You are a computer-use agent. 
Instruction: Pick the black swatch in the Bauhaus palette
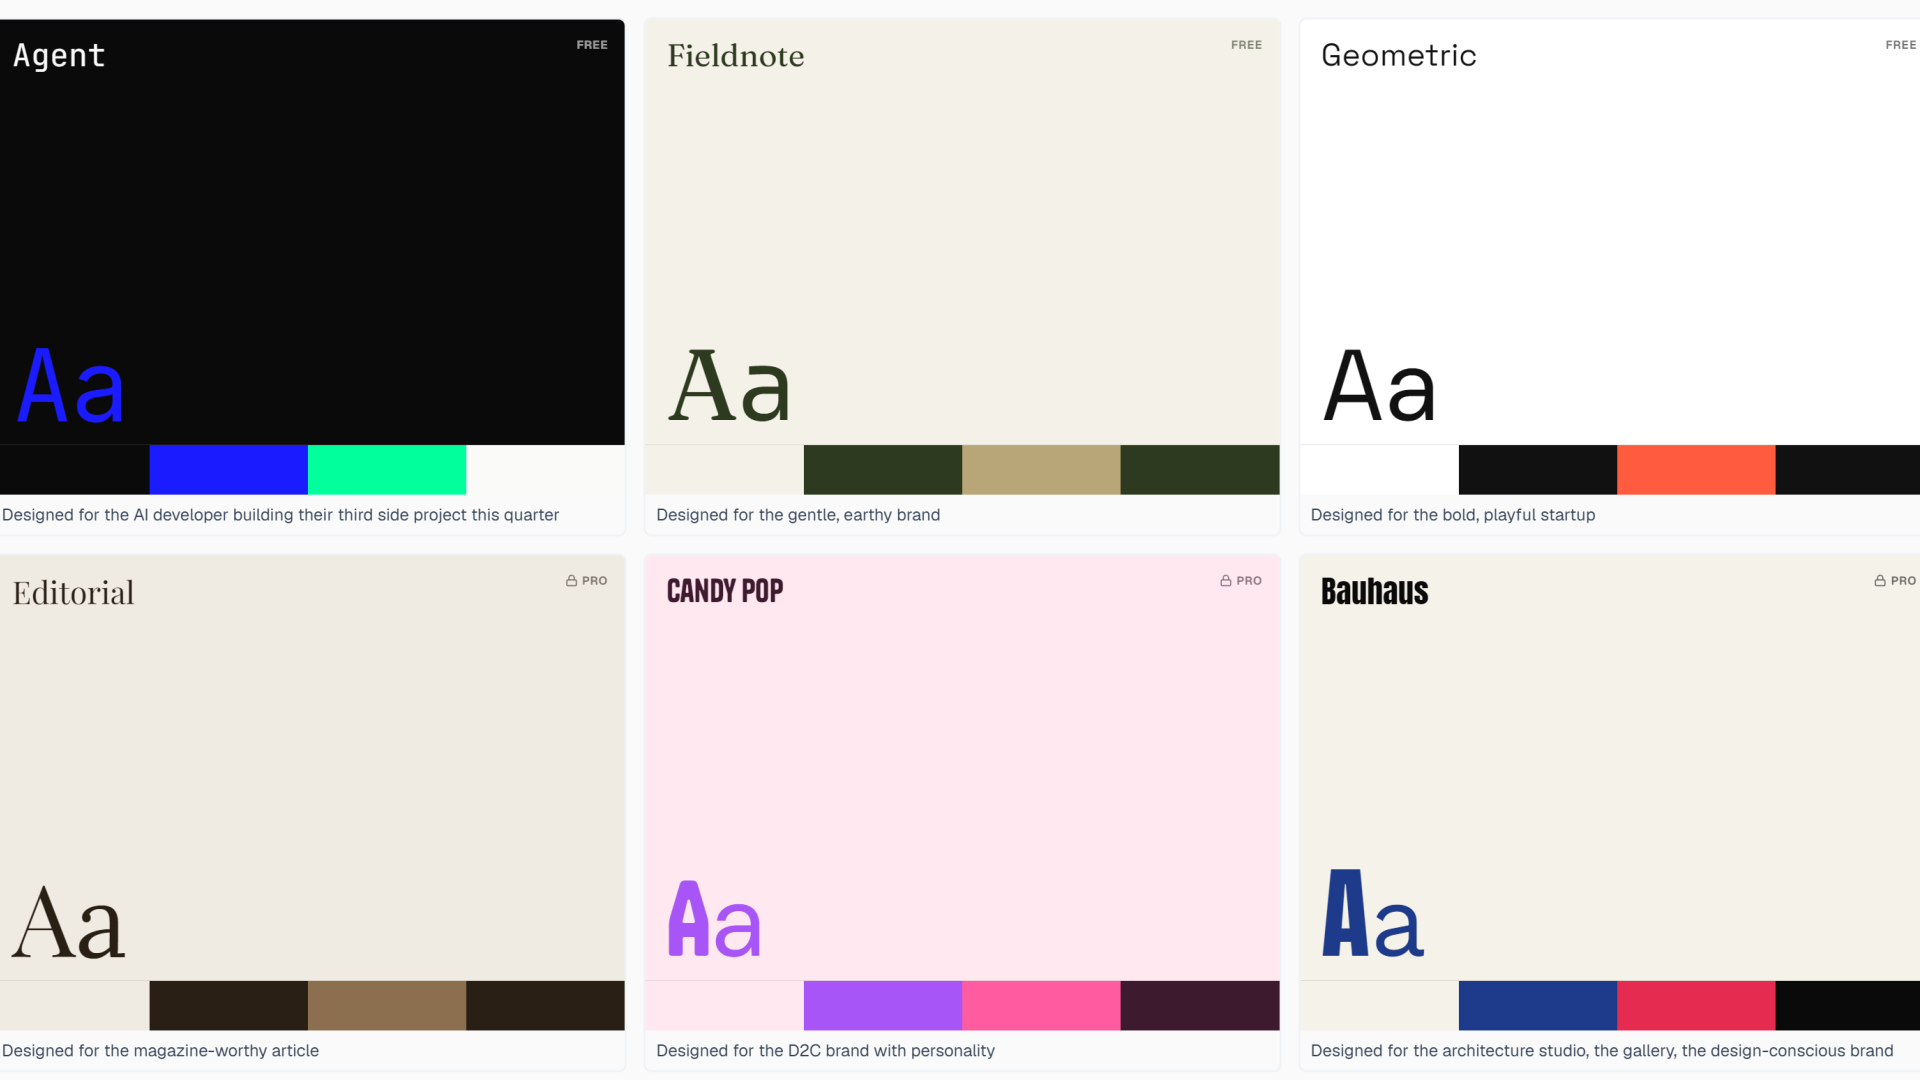[1848, 1006]
